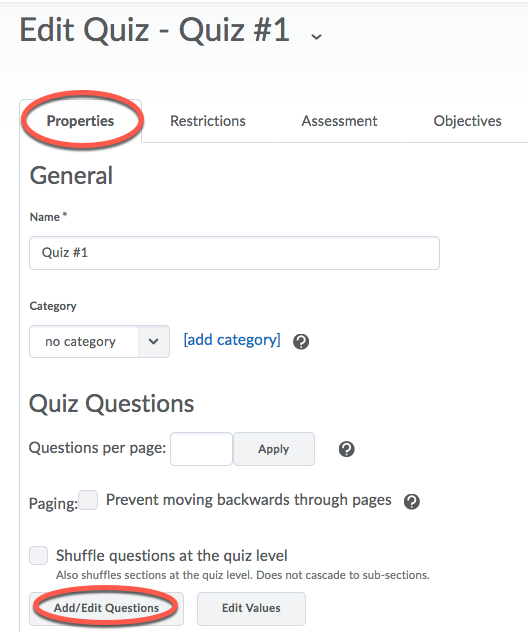This screenshot has height=632, width=528.
Task: Enable Prevent moving backwards through pages checkbox
Action: [88, 500]
